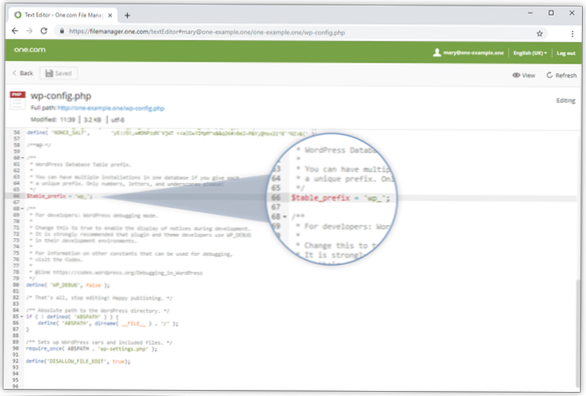
Task: Click the require_once ABSPATH wp-settings.php line
Action: pos(92,349)
